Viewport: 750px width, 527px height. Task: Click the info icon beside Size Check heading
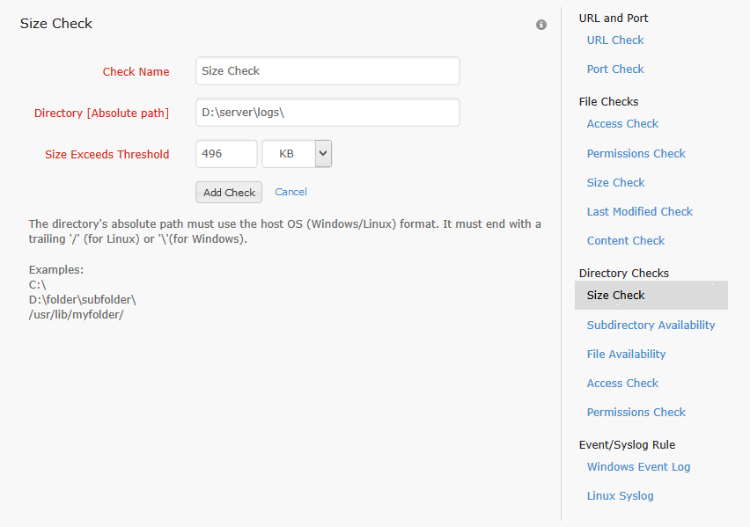click(x=541, y=24)
